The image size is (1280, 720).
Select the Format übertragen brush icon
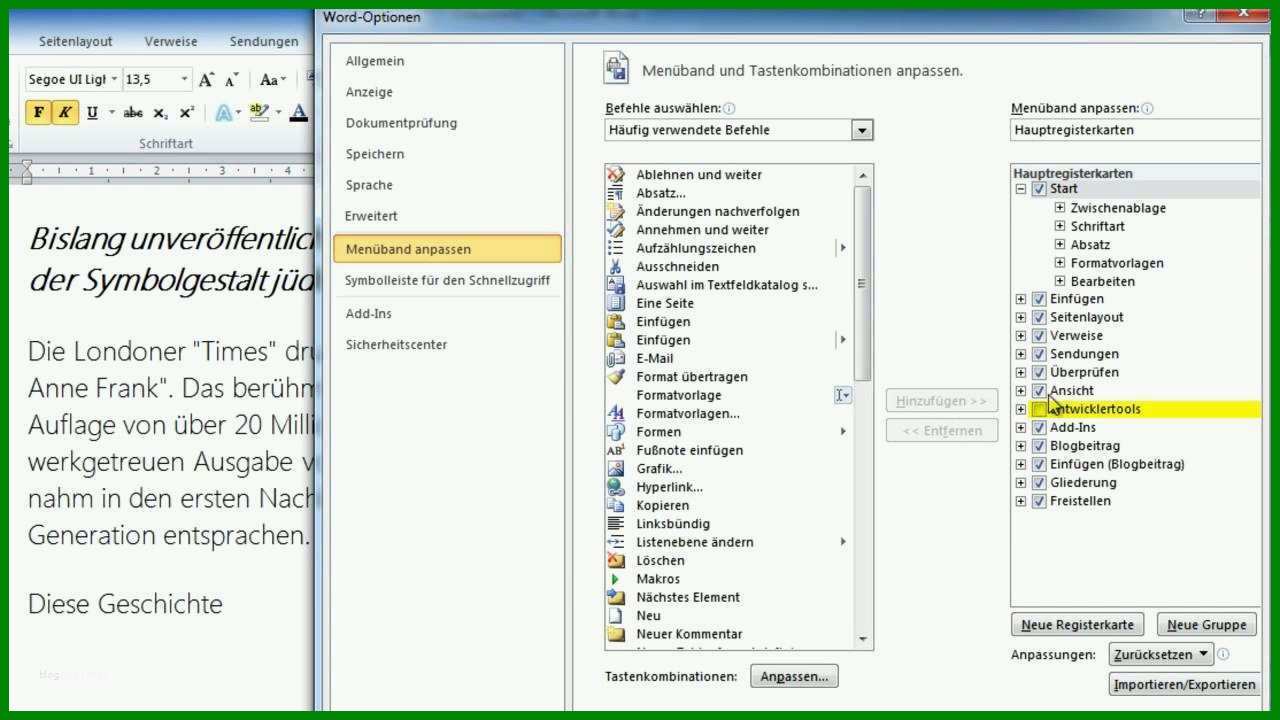tap(616, 377)
